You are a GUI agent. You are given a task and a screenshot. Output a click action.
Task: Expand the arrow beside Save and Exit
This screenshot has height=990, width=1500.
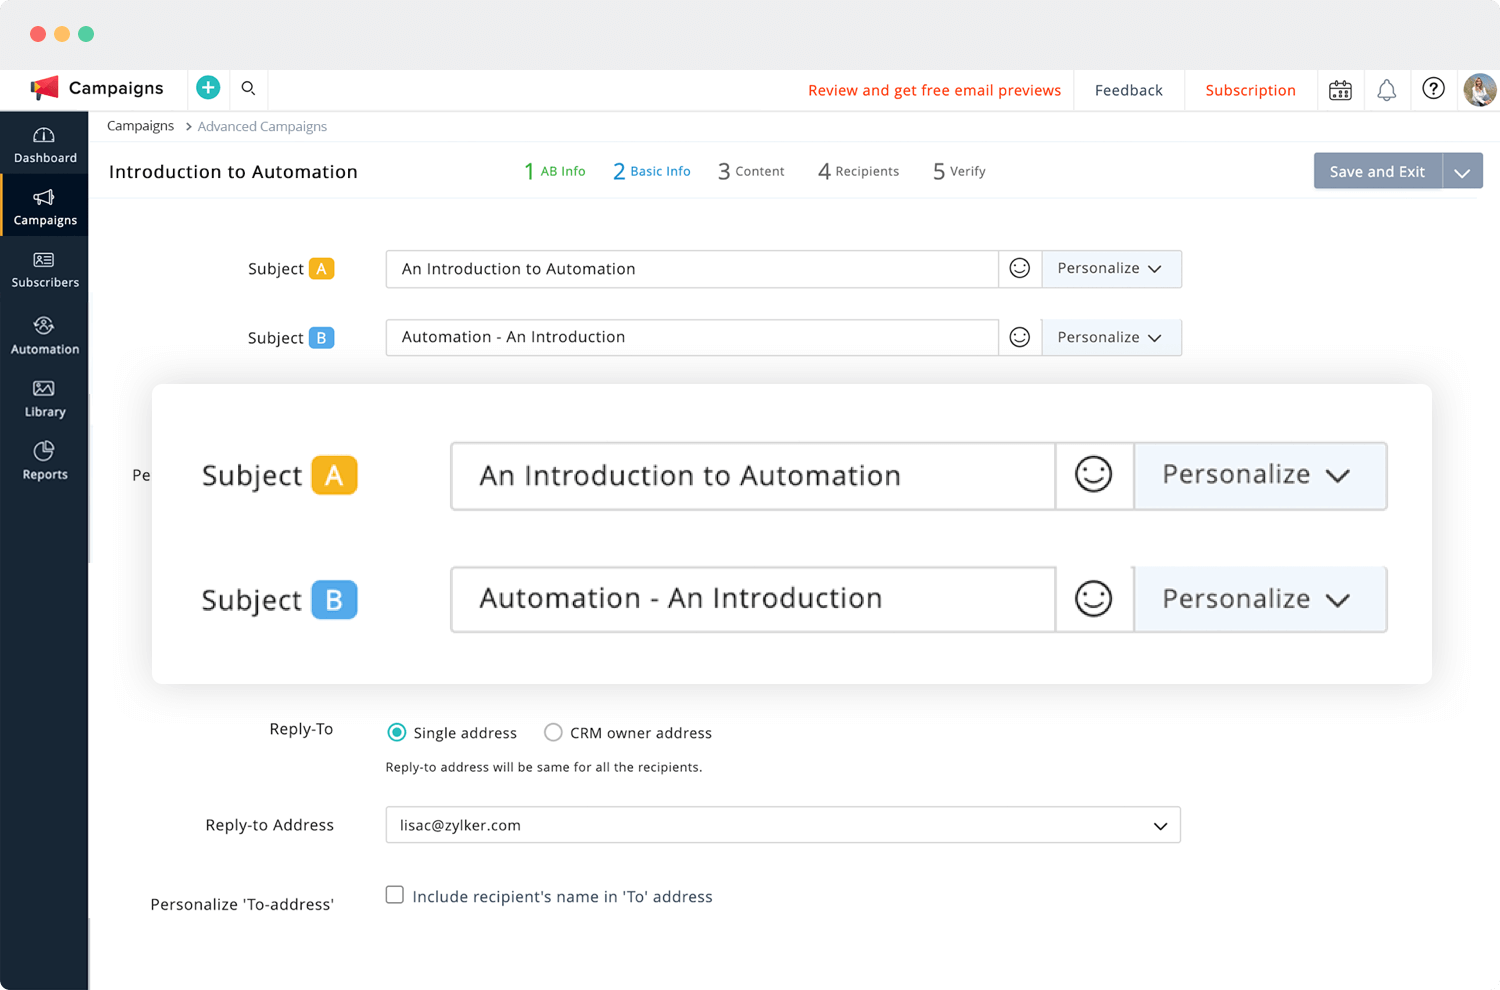[1462, 172]
